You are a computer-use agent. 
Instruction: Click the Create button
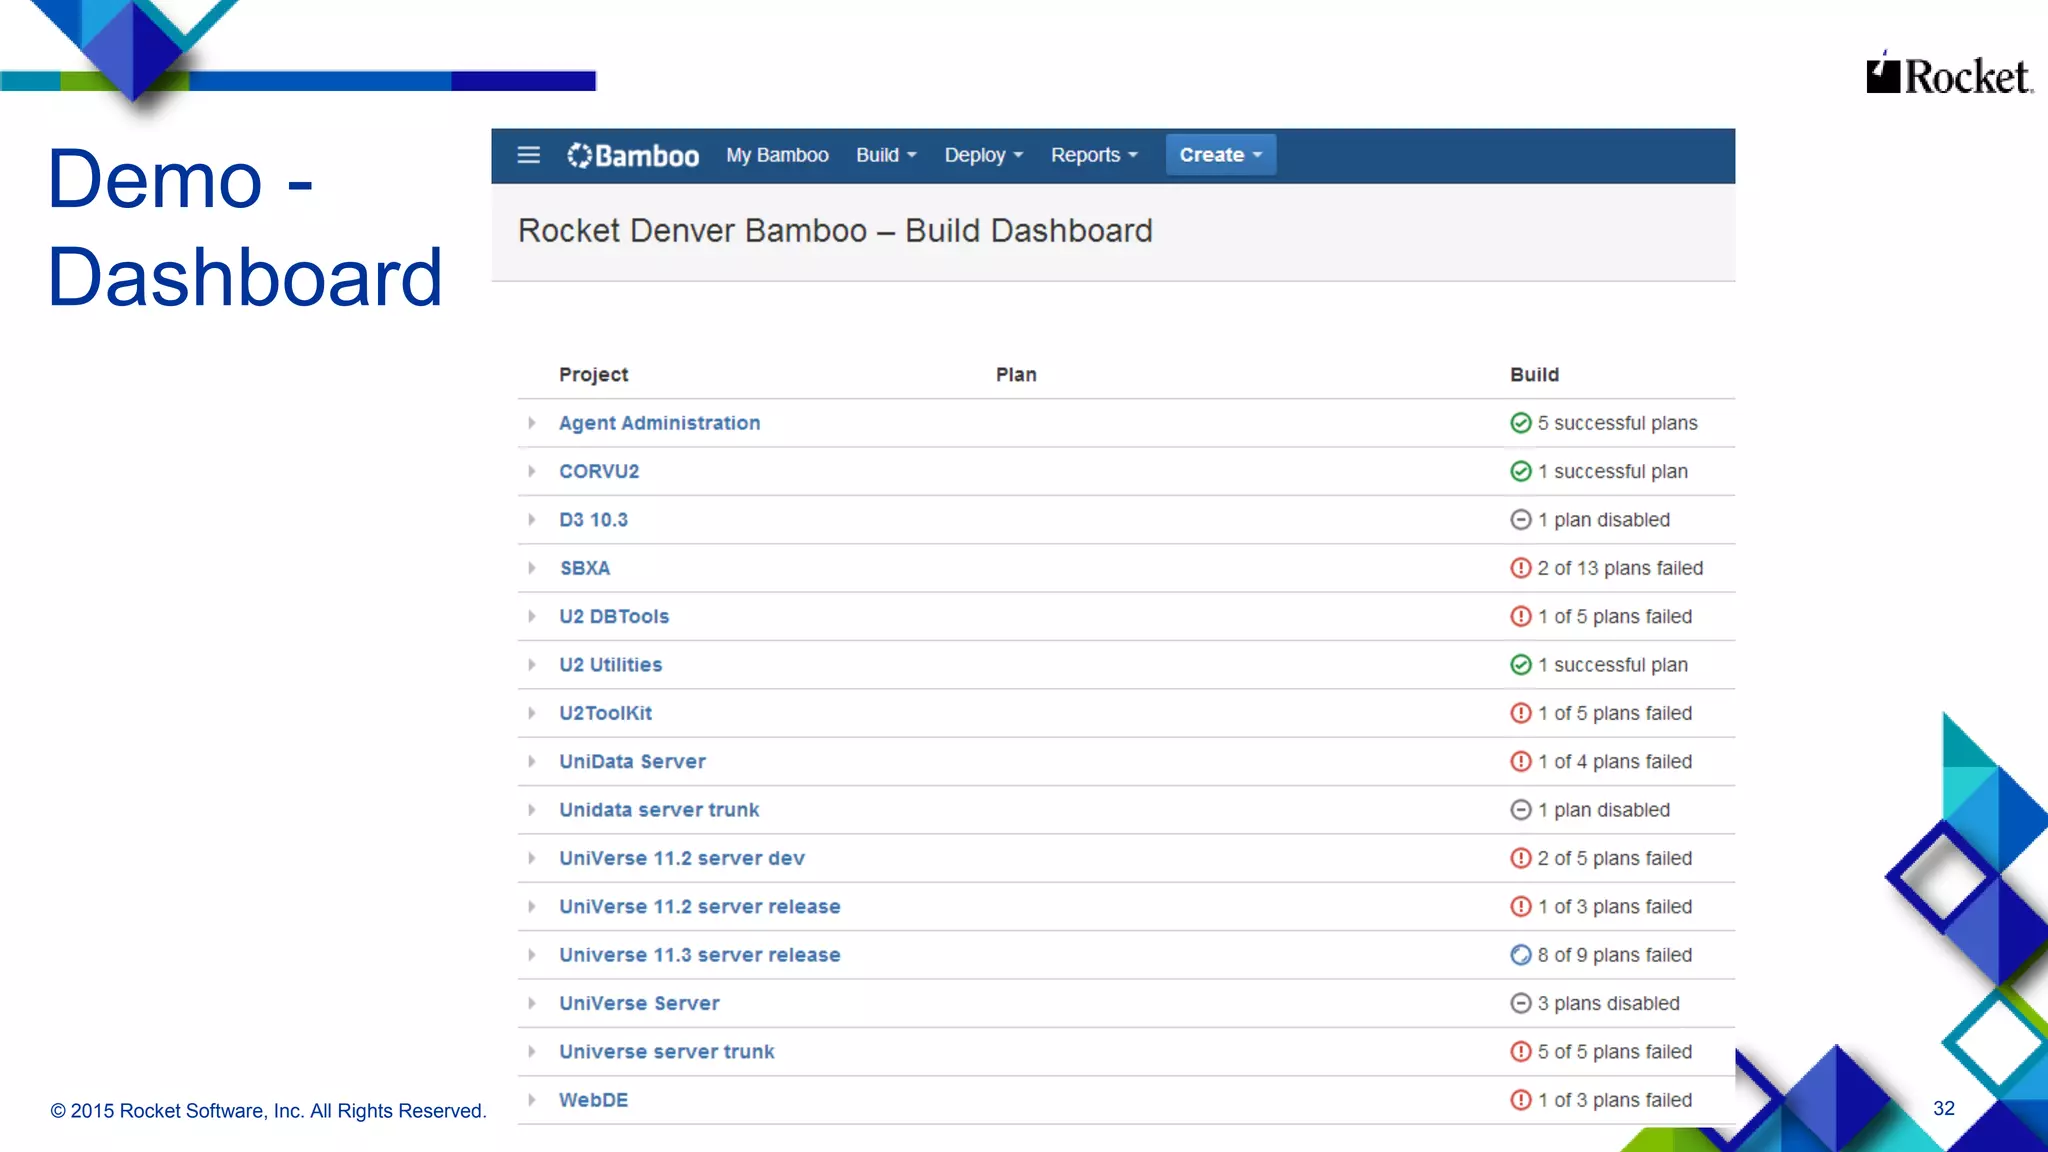tap(1221, 155)
